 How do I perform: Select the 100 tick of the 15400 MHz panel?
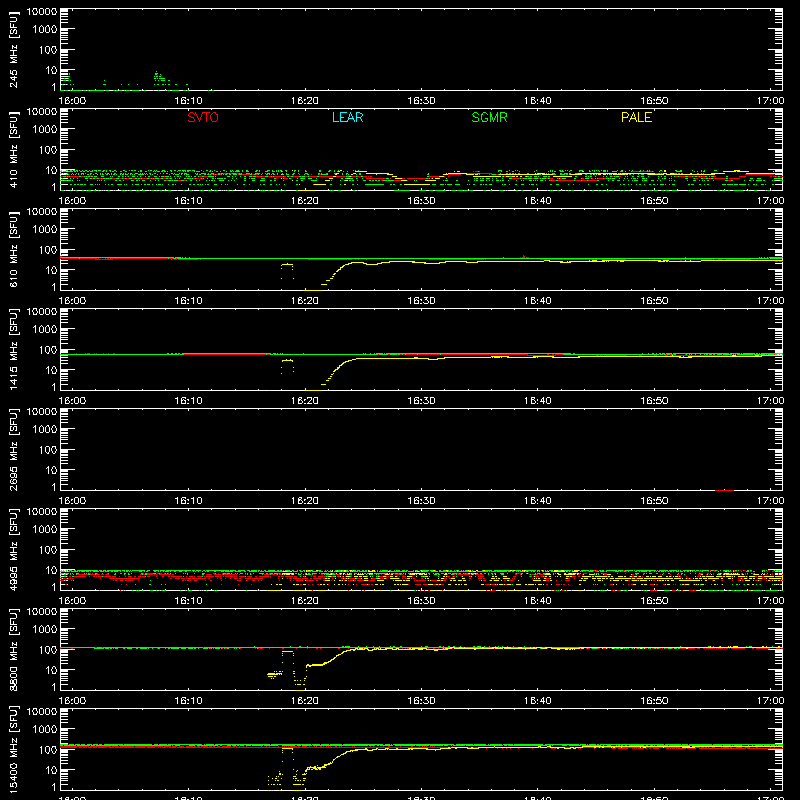[x=48, y=749]
